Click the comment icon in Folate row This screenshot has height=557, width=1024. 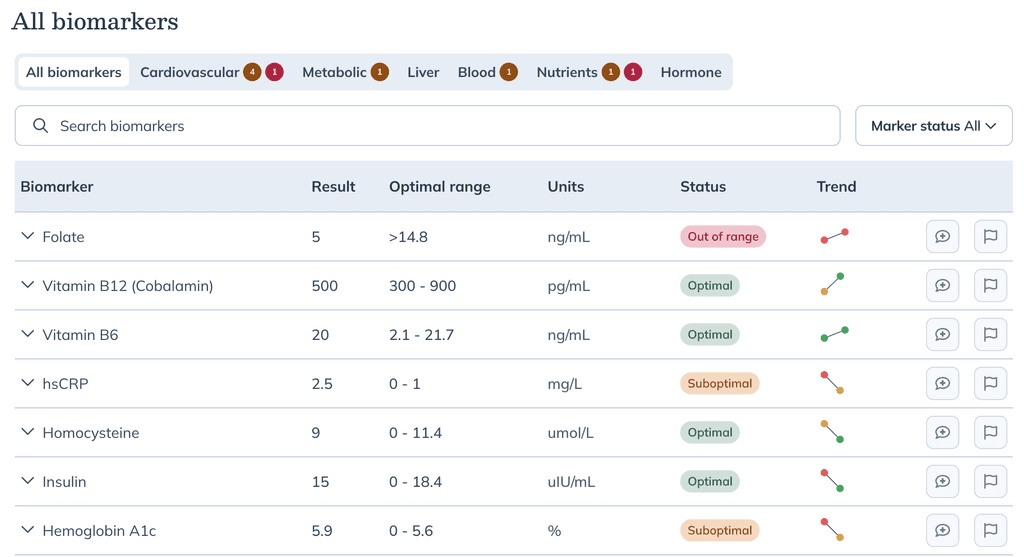tap(942, 236)
